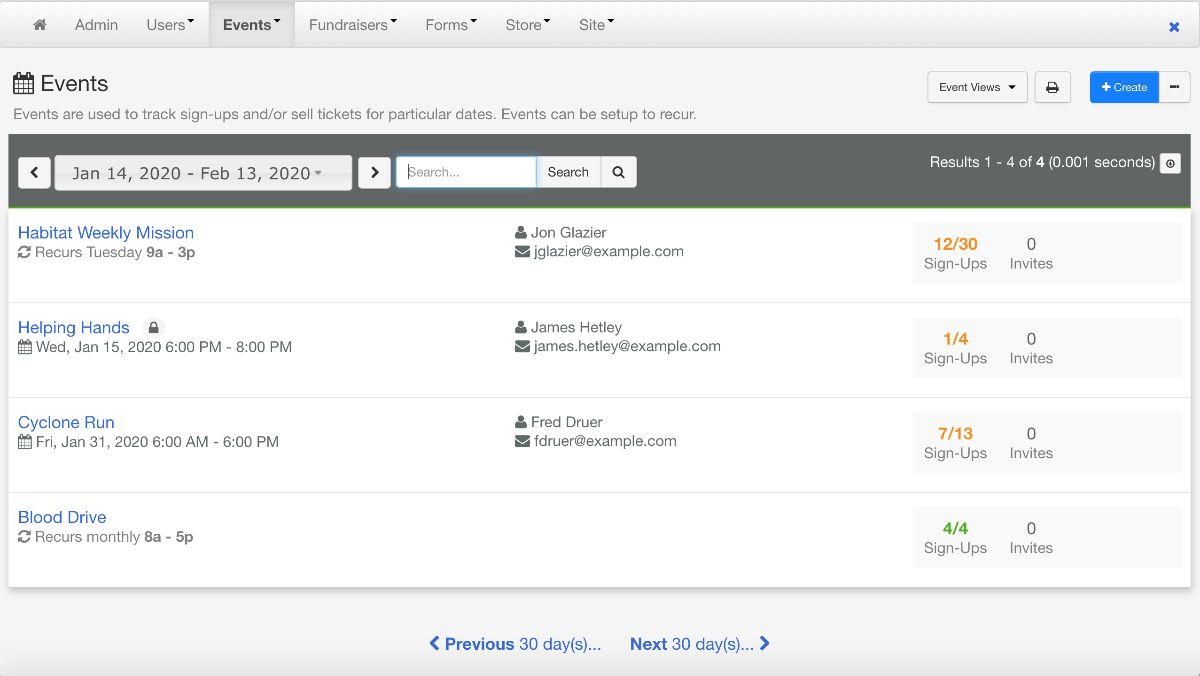Click 'Recurs Tuesday 9a - 3p' text
The width and height of the screenshot is (1200, 676).
[115, 253]
